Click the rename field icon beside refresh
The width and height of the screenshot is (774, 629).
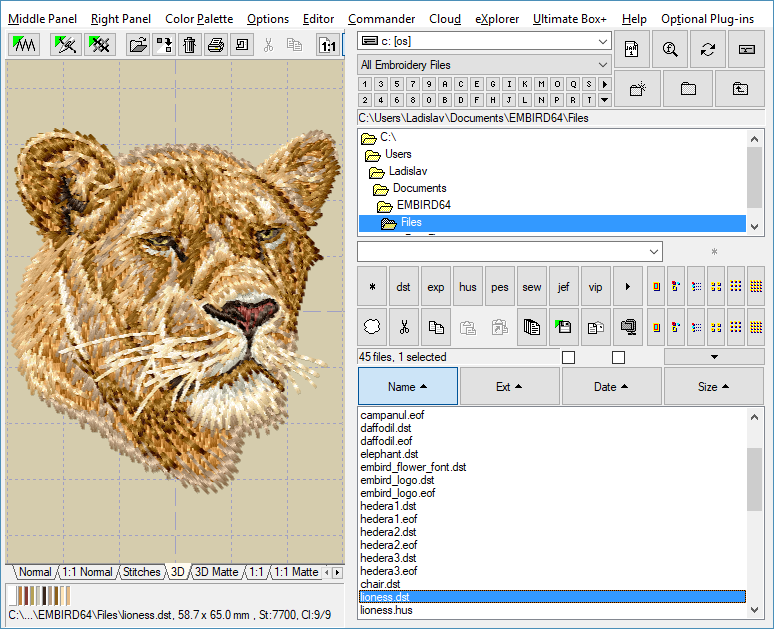[746, 49]
